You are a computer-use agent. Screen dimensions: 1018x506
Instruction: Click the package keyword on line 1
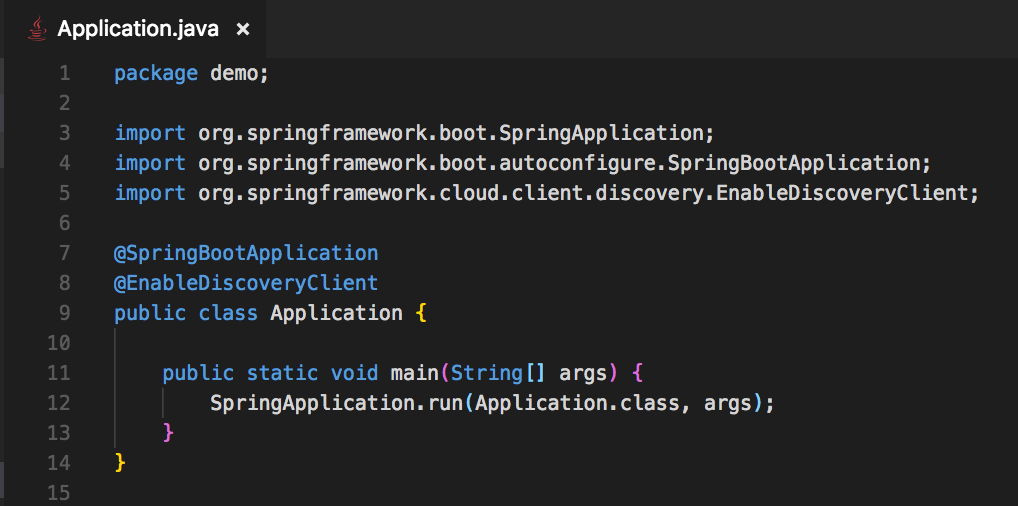tap(156, 73)
